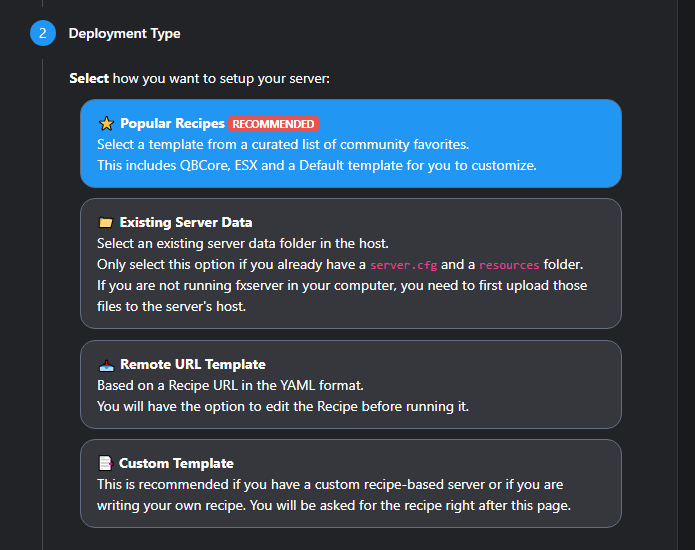Click the gold star Popular Recipes icon
The image size is (695, 550).
106,124
